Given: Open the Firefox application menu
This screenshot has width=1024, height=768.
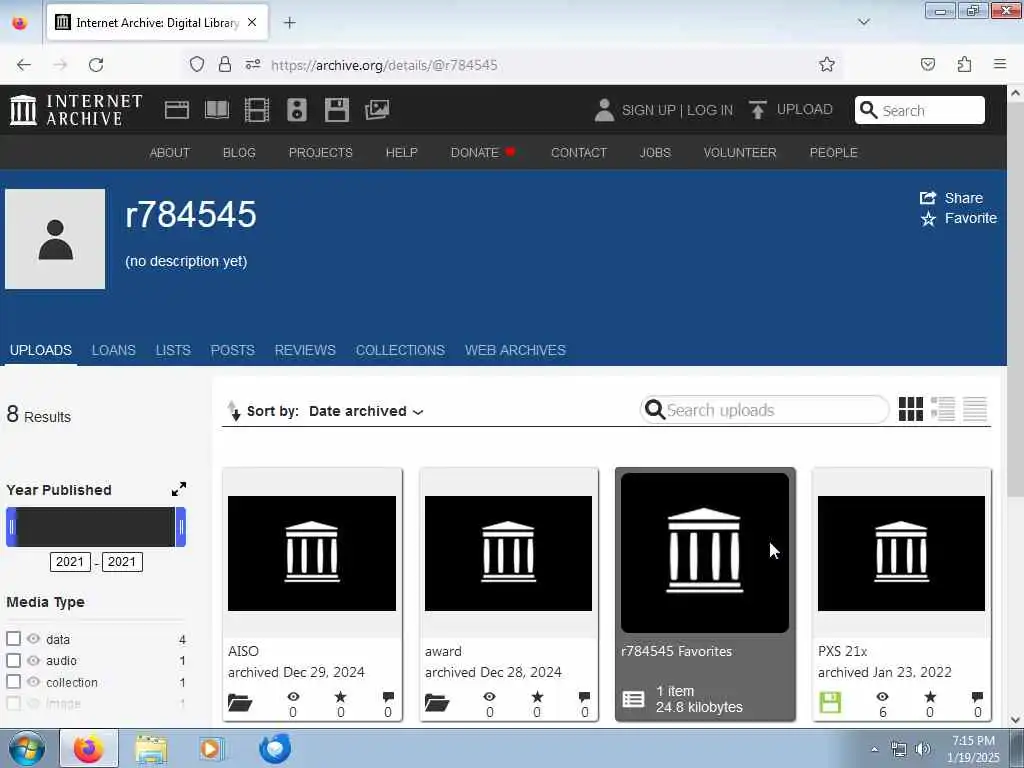Looking at the screenshot, I should [x=1000, y=64].
